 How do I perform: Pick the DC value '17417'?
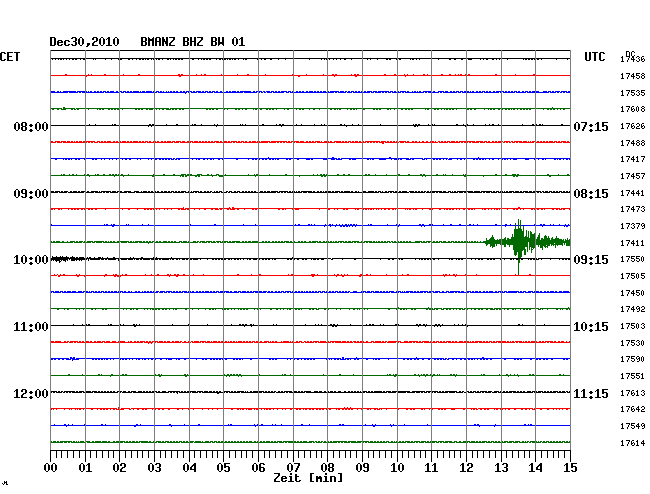tap(633, 159)
